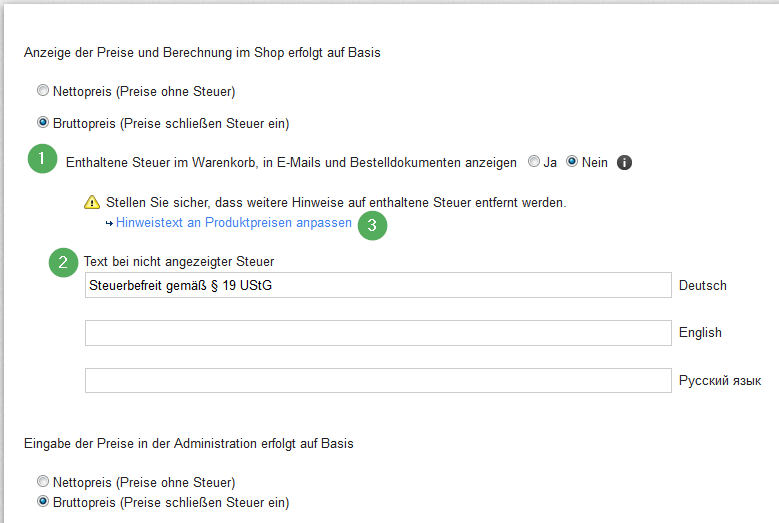Click the Deutsch tax text field

[x=378, y=285]
